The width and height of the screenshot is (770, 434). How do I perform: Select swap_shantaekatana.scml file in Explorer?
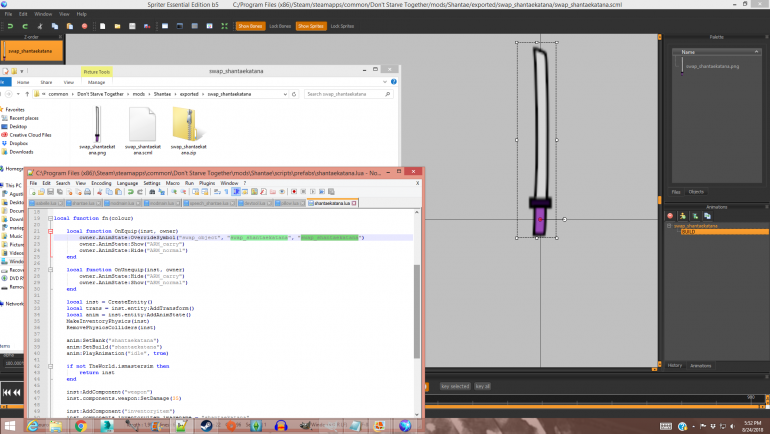pos(143,130)
